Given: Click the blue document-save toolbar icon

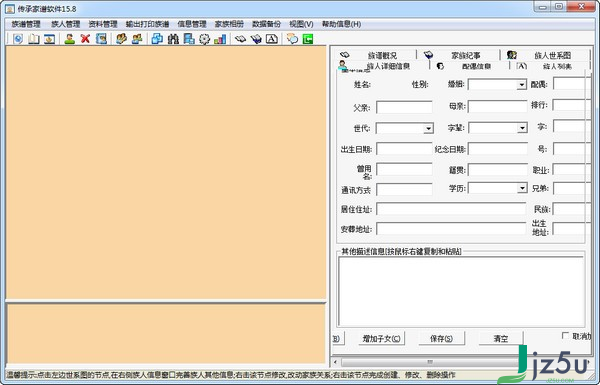Looking at the screenshot, I should point(189,39).
